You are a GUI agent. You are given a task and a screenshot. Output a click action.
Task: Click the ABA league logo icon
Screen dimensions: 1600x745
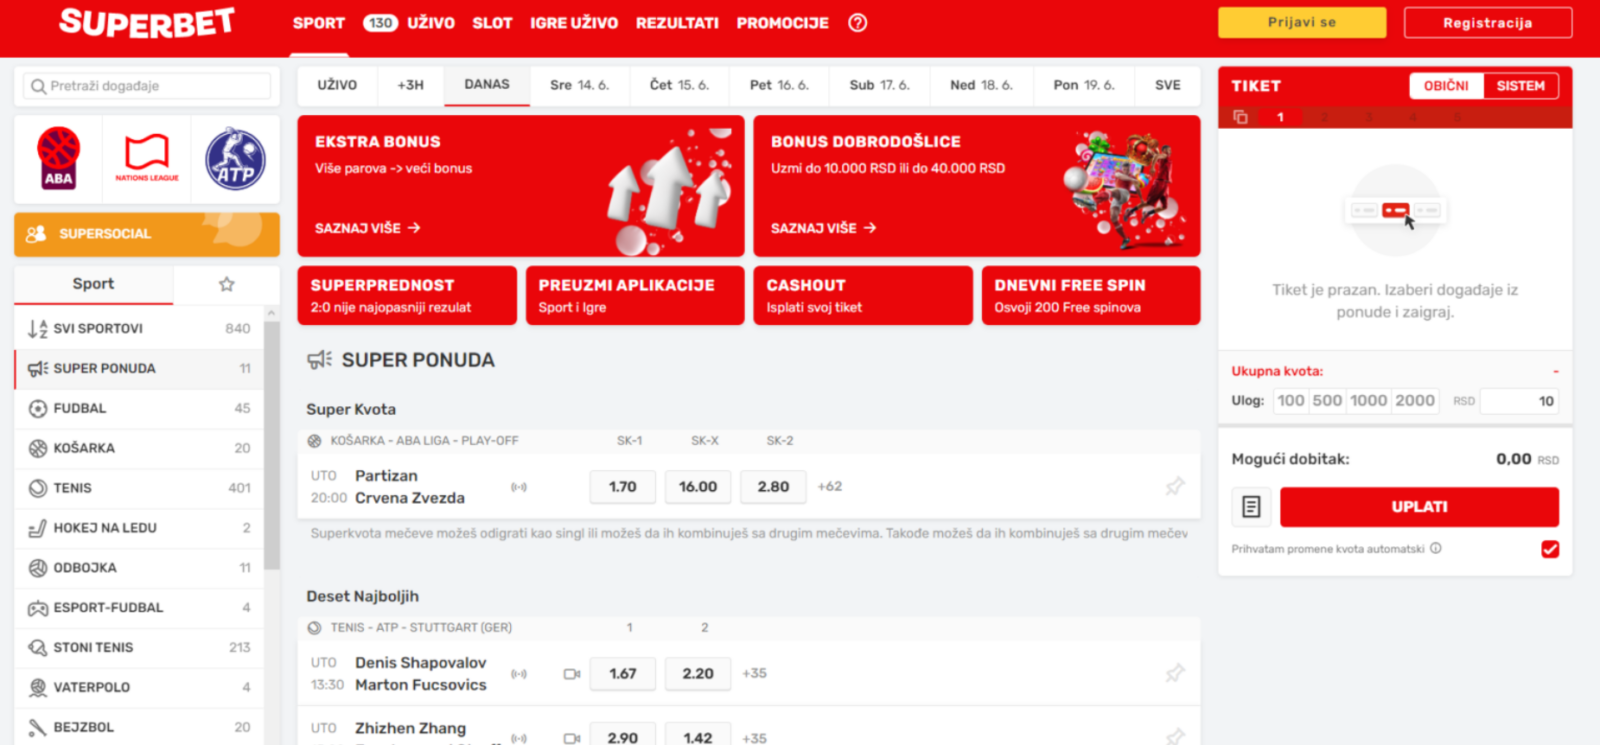(58, 158)
